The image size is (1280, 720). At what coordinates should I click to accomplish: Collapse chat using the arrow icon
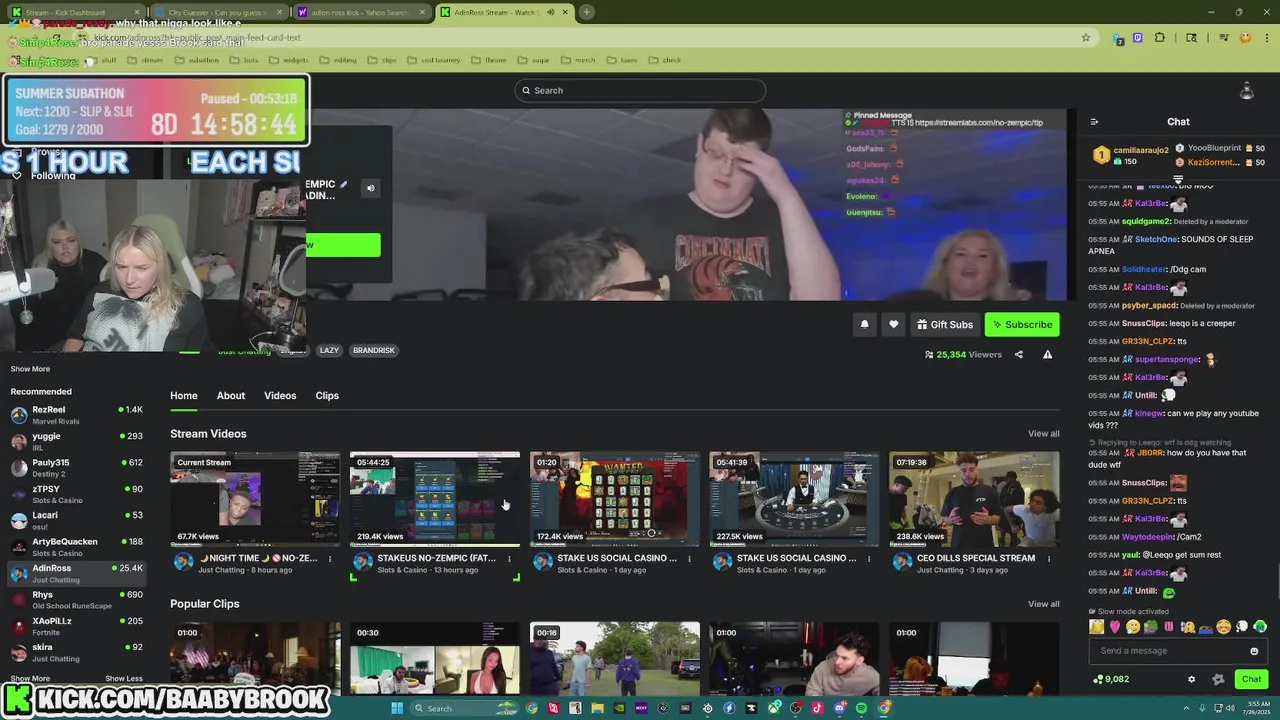coord(1094,122)
